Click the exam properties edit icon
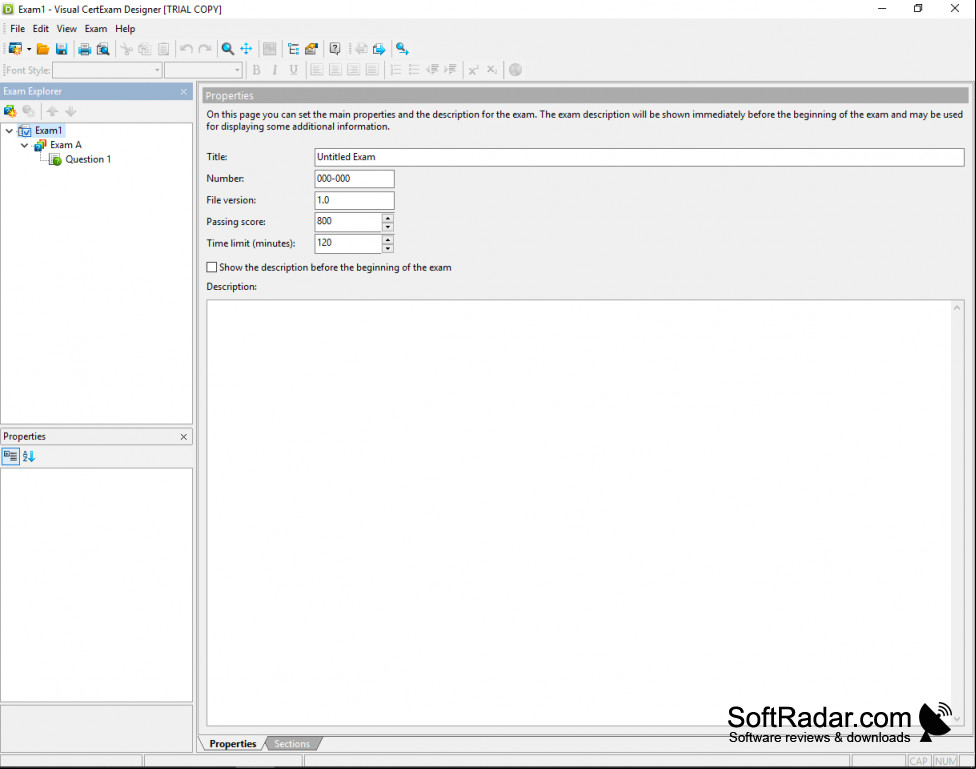 311,49
